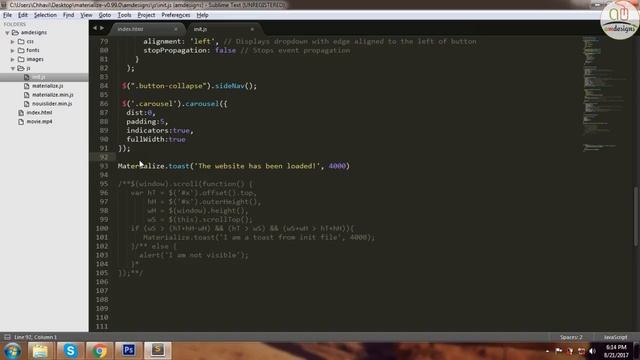Open Skype from the taskbar

pyautogui.click(x=70, y=351)
